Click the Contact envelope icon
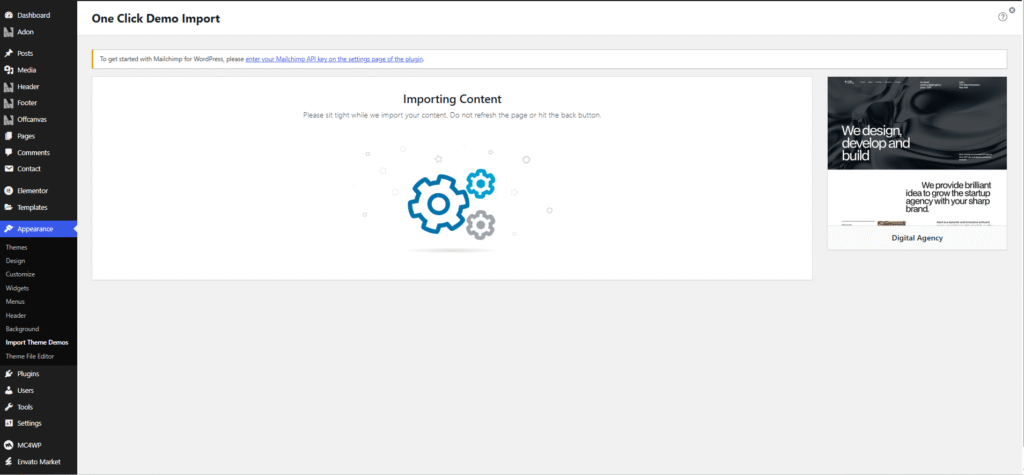This screenshot has width=1024, height=475. coord(8,169)
